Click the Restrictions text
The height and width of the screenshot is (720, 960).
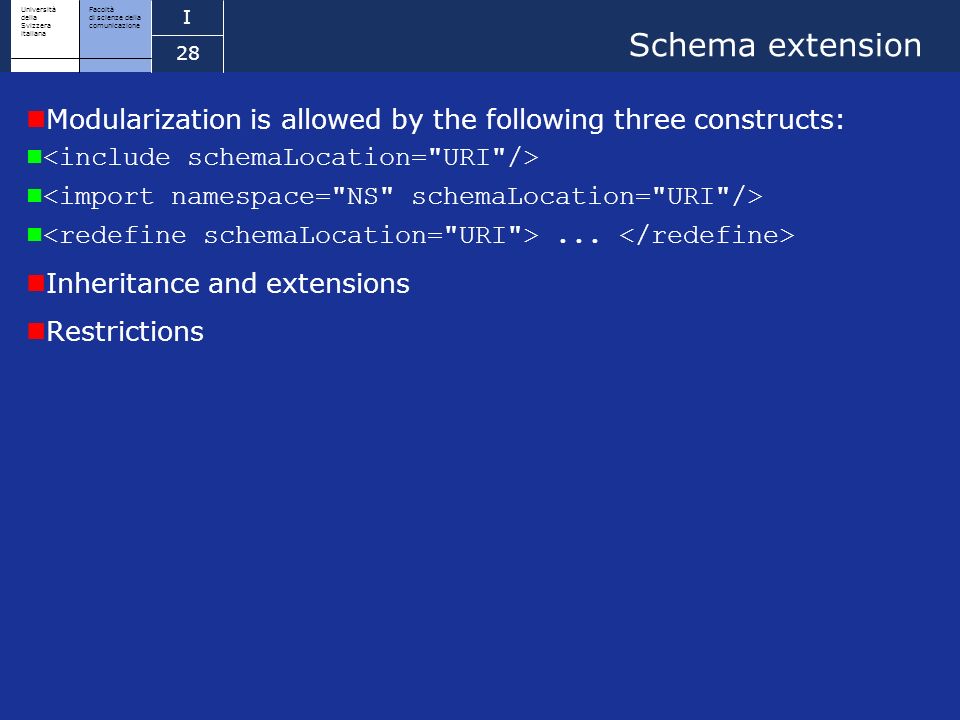point(125,331)
